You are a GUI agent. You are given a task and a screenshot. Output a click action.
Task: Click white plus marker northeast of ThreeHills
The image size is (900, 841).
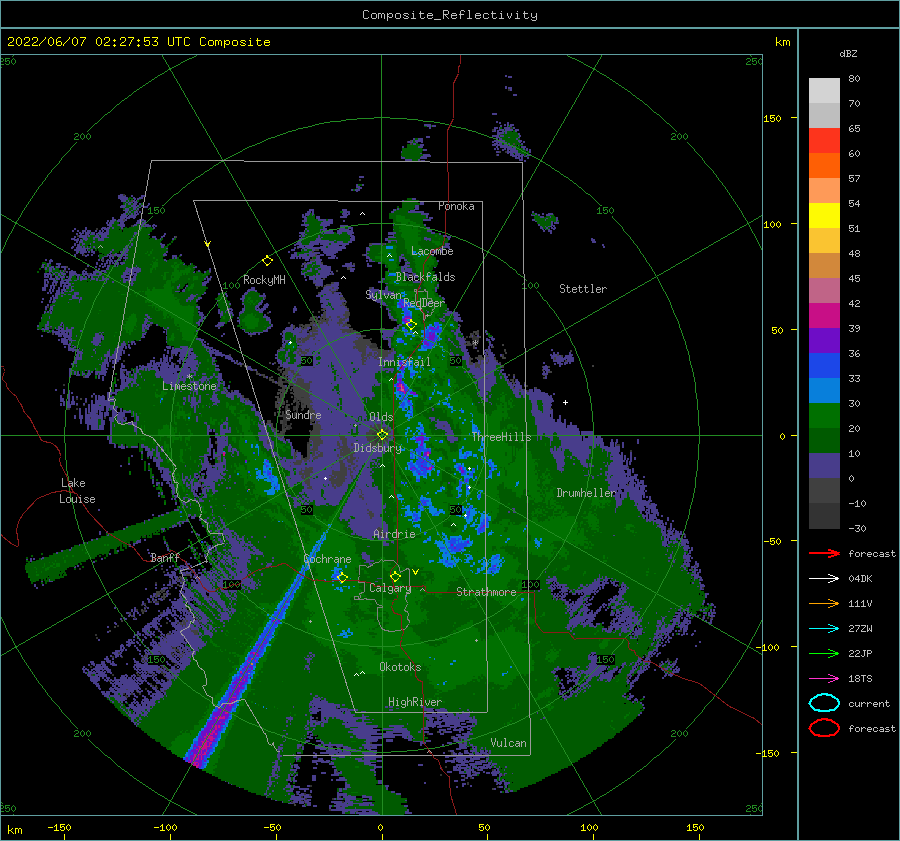coord(565,402)
